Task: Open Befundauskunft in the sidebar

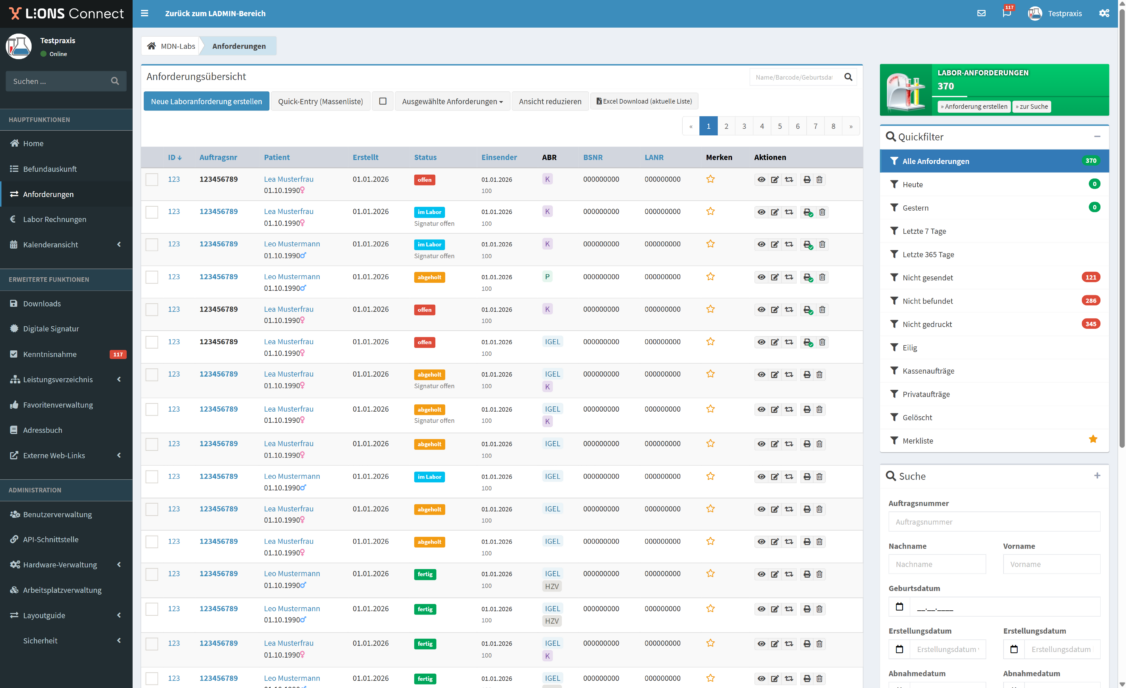Action: tap(50, 169)
